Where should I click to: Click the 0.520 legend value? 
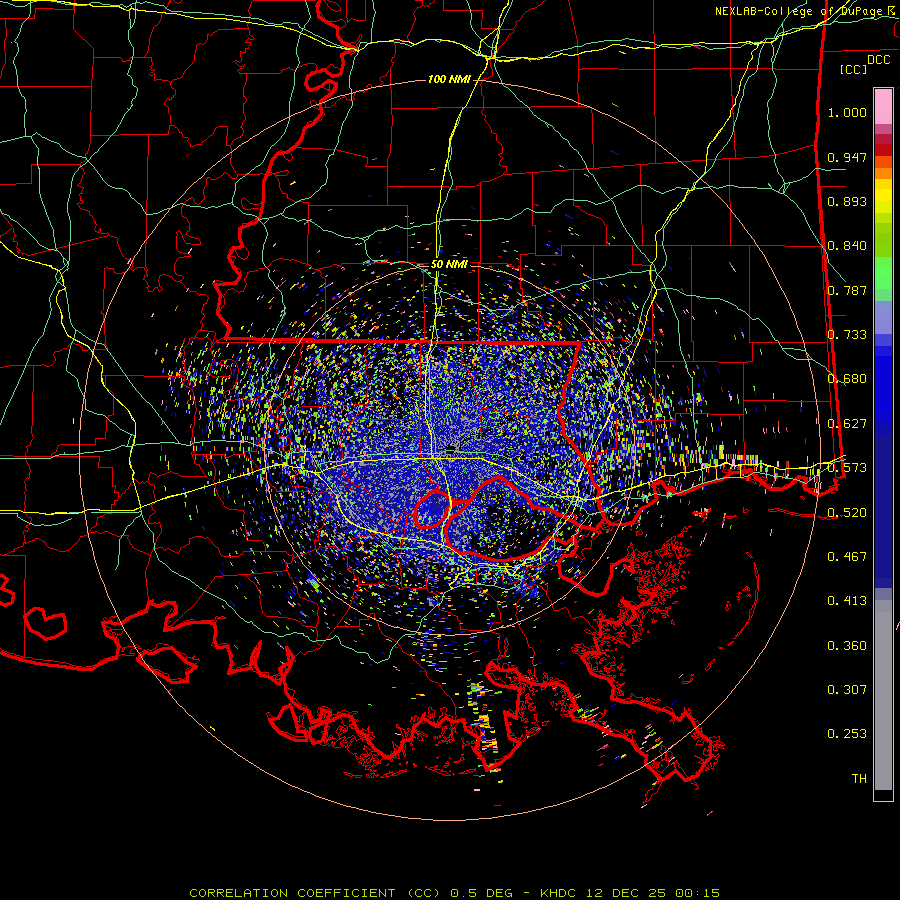tap(847, 512)
